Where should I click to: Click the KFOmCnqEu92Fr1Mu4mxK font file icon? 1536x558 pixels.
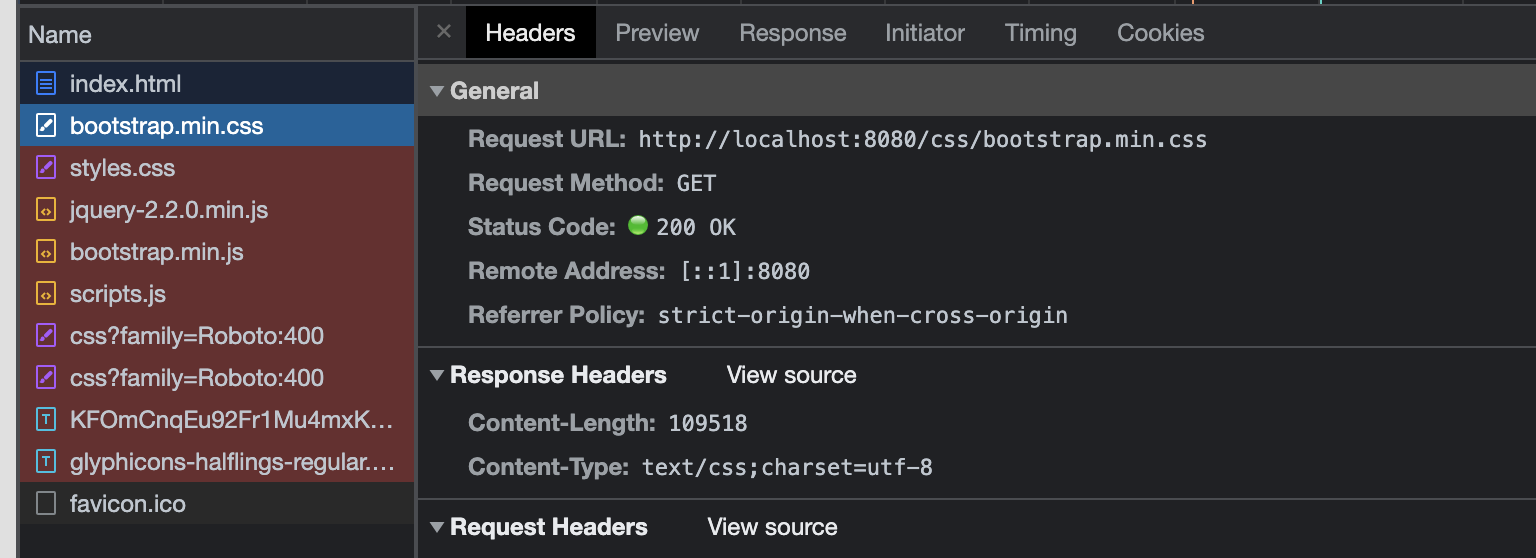click(x=45, y=420)
